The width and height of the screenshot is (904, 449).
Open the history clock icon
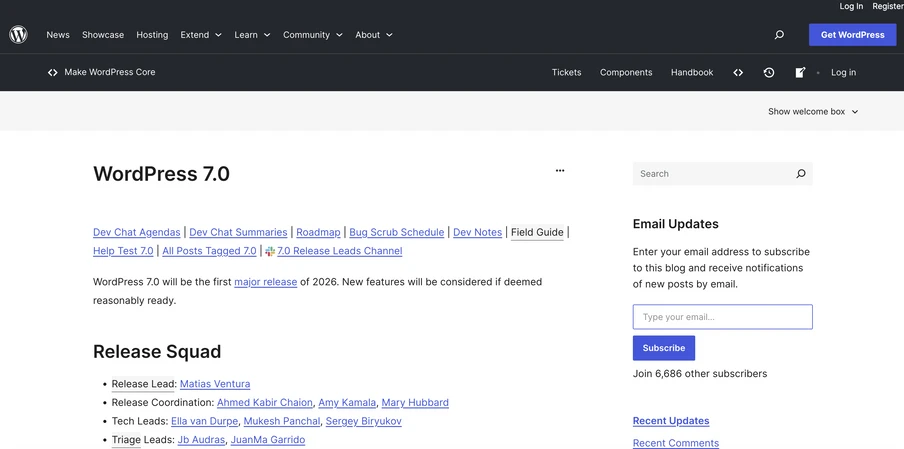tap(769, 73)
